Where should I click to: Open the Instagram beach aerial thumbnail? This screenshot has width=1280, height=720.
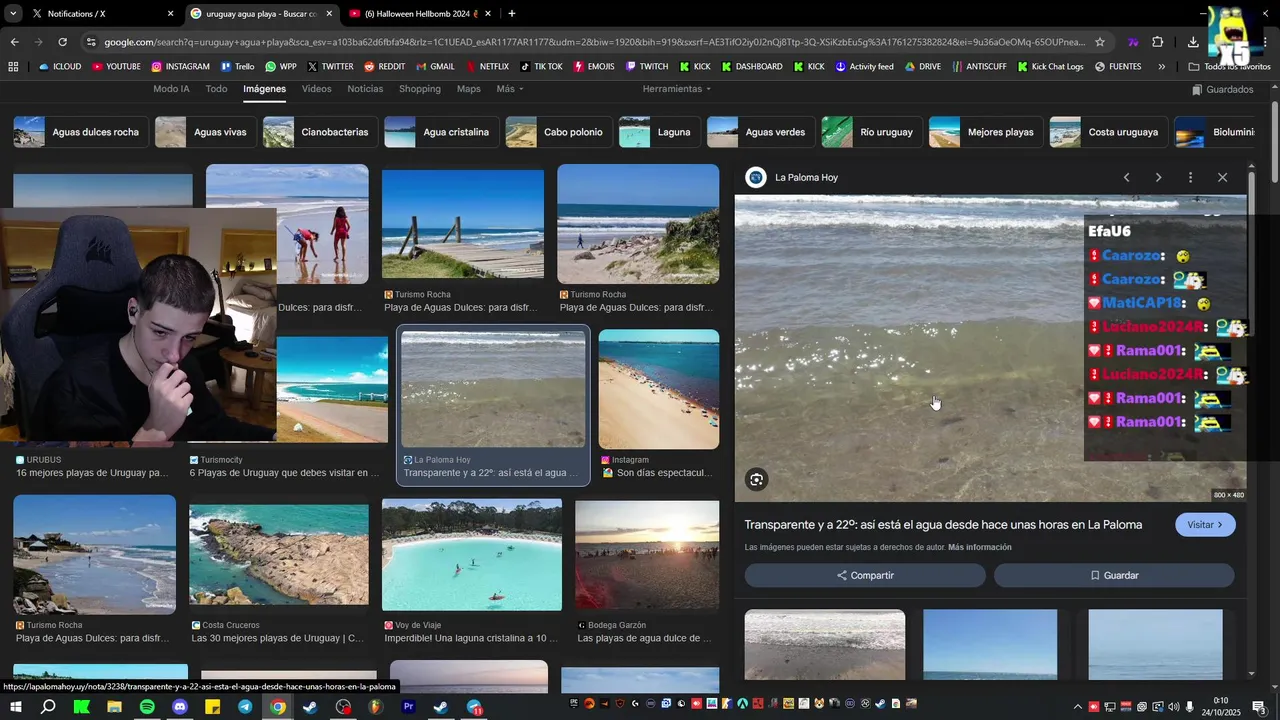pos(659,389)
